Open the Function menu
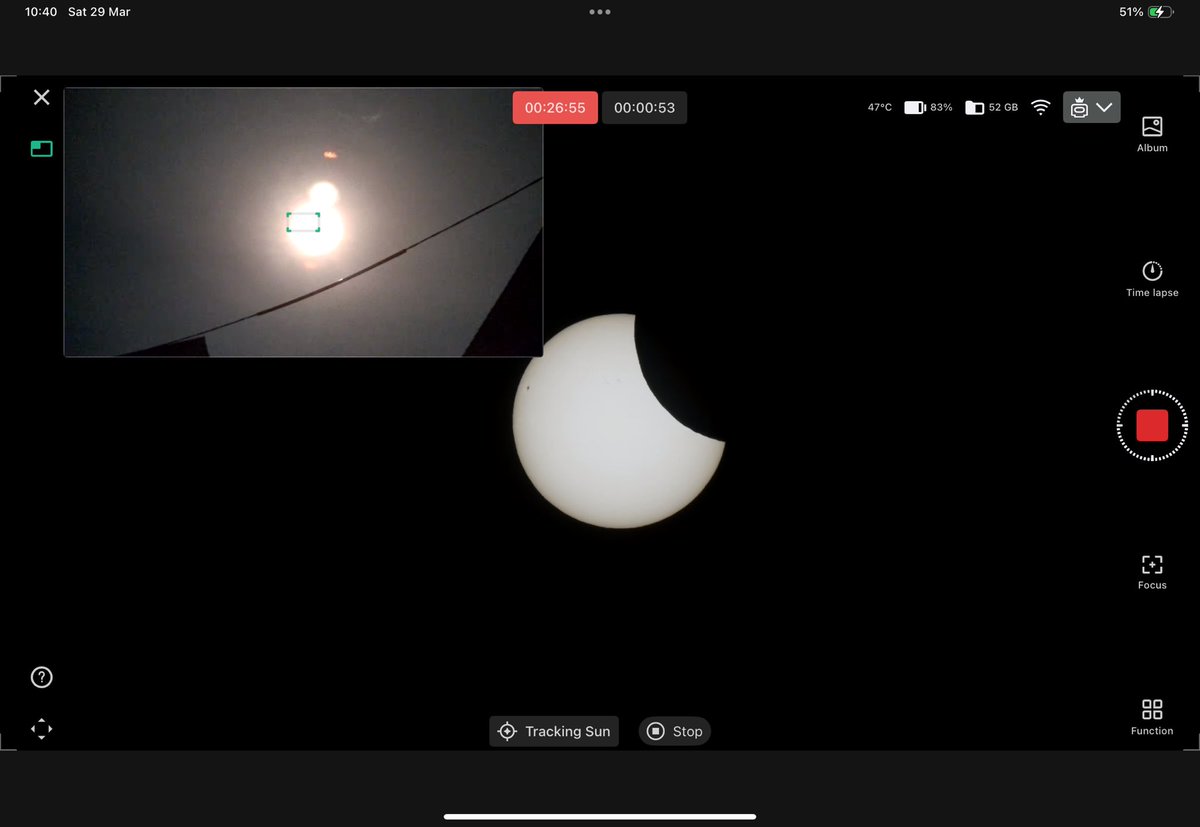 pyautogui.click(x=1152, y=717)
